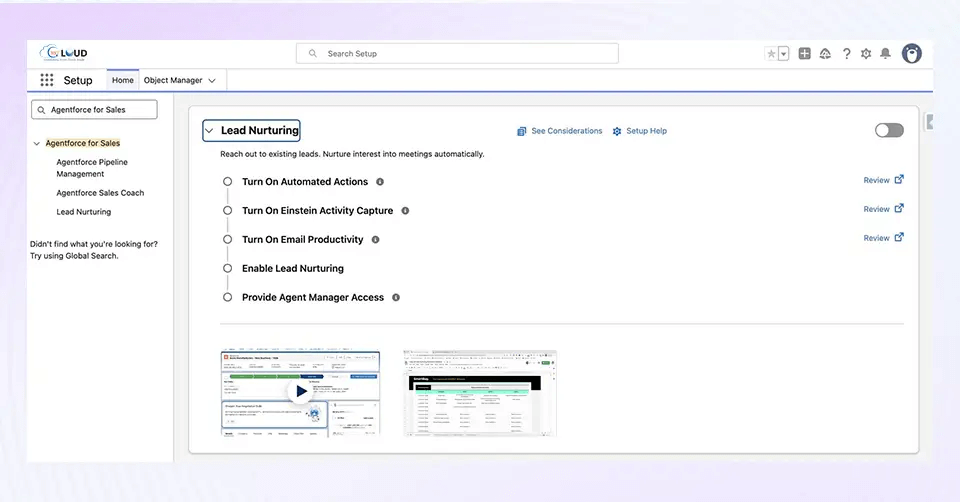Collapse Agentforce for Sales tree node
Viewport: 960px width, 502px height.
tap(37, 144)
